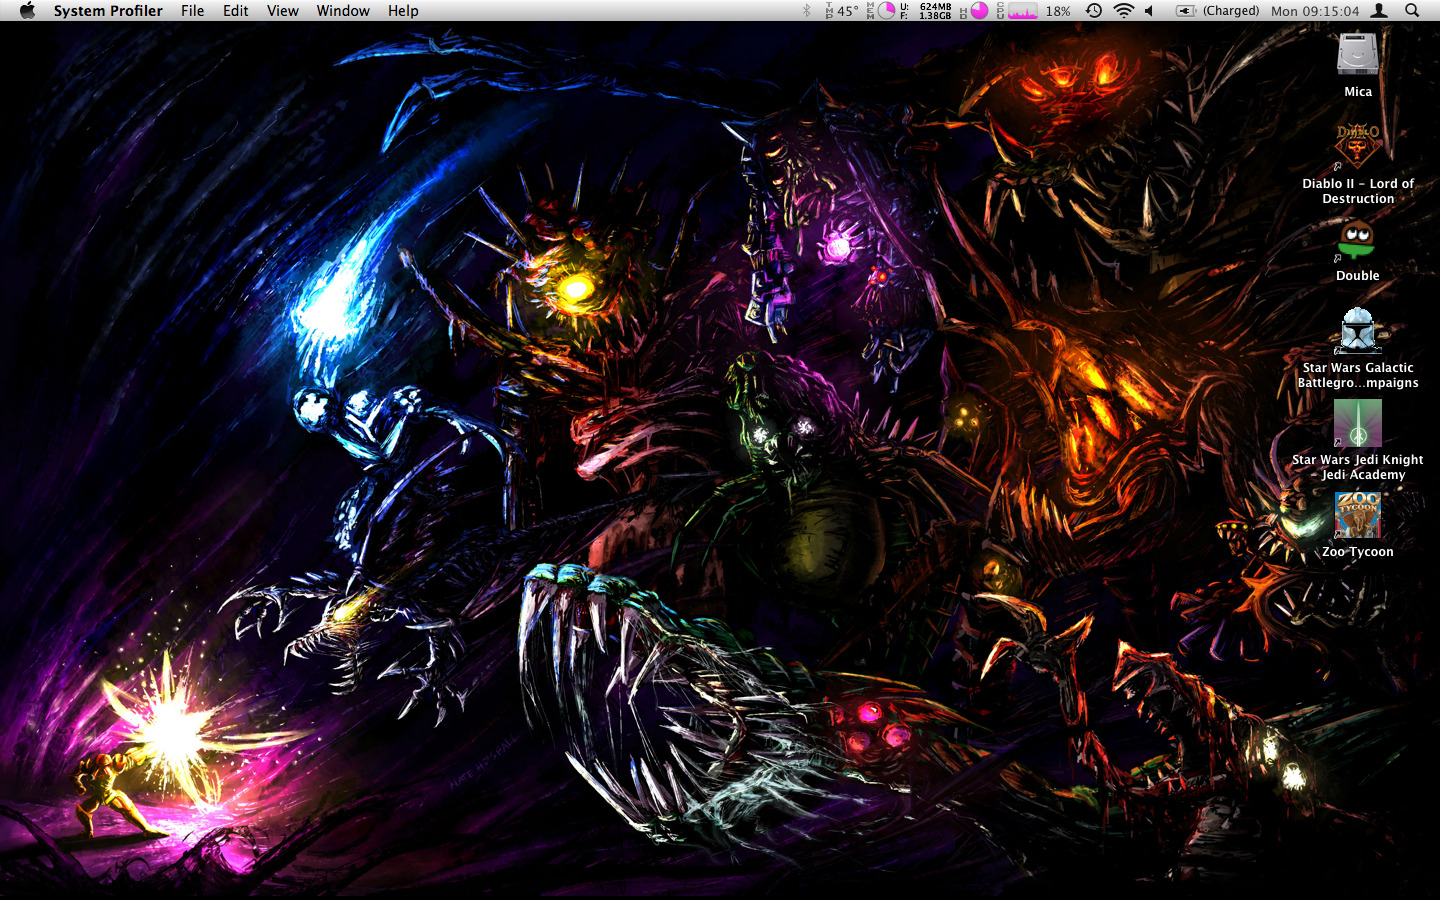The height and width of the screenshot is (900, 1440).
Task: Open Spotlight search magnifier
Action: point(1412,11)
